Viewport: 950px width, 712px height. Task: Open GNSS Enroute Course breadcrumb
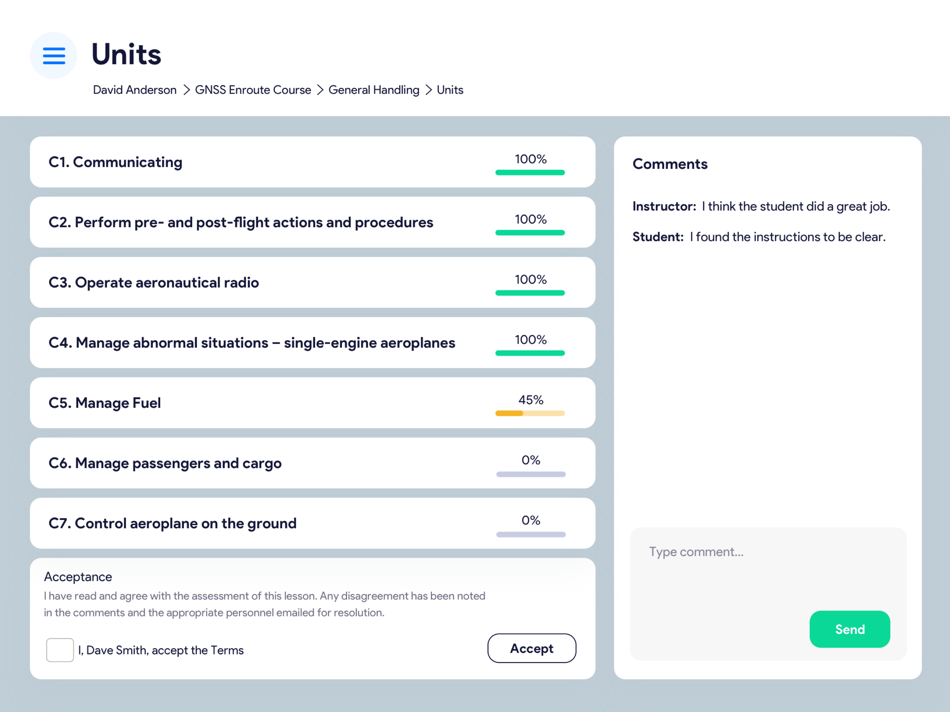[x=253, y=90]
